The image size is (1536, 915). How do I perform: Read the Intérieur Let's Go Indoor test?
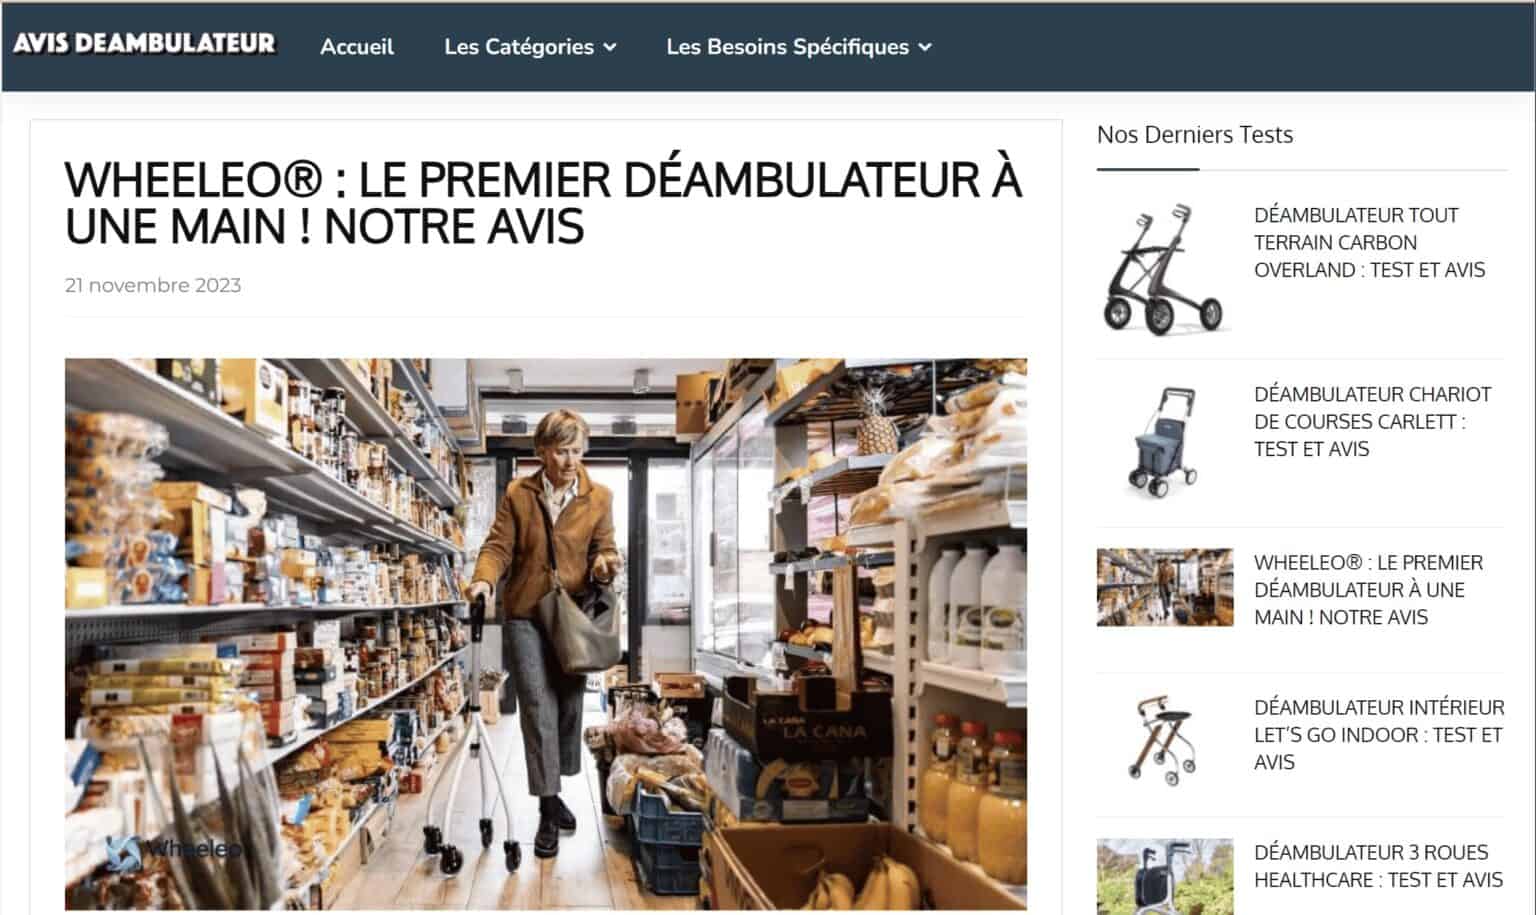1379,735
